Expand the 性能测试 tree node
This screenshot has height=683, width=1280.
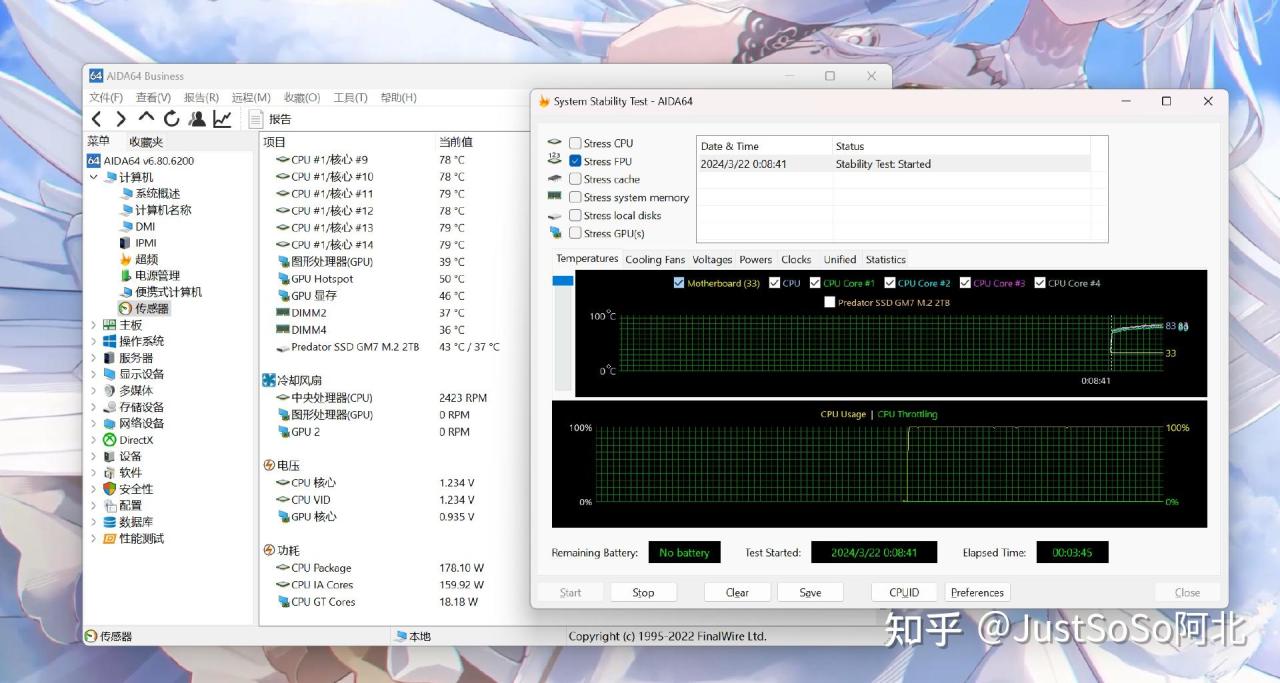(x=94, y=538)
